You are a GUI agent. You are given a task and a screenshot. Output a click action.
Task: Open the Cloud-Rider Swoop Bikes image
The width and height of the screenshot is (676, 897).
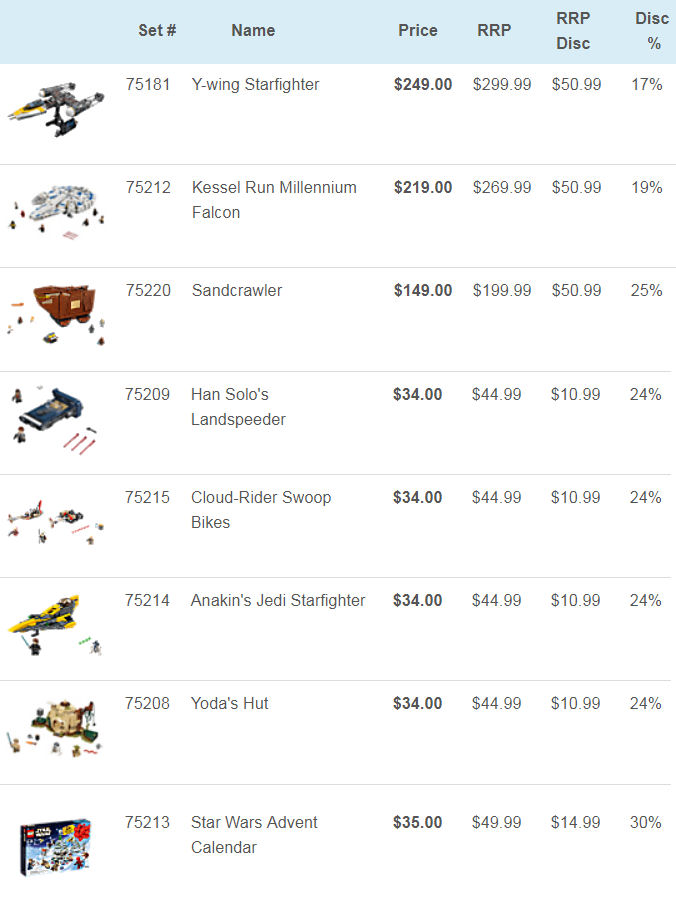pyautogui.click(x=55, y=522)
